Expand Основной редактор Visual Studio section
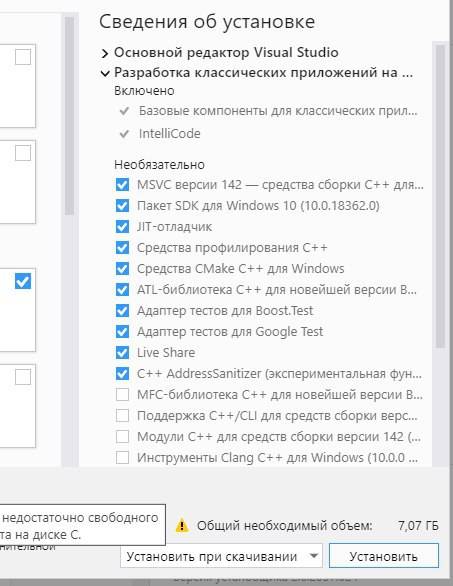The height and width of the screenshot is (586, 453). pos(105,53)
